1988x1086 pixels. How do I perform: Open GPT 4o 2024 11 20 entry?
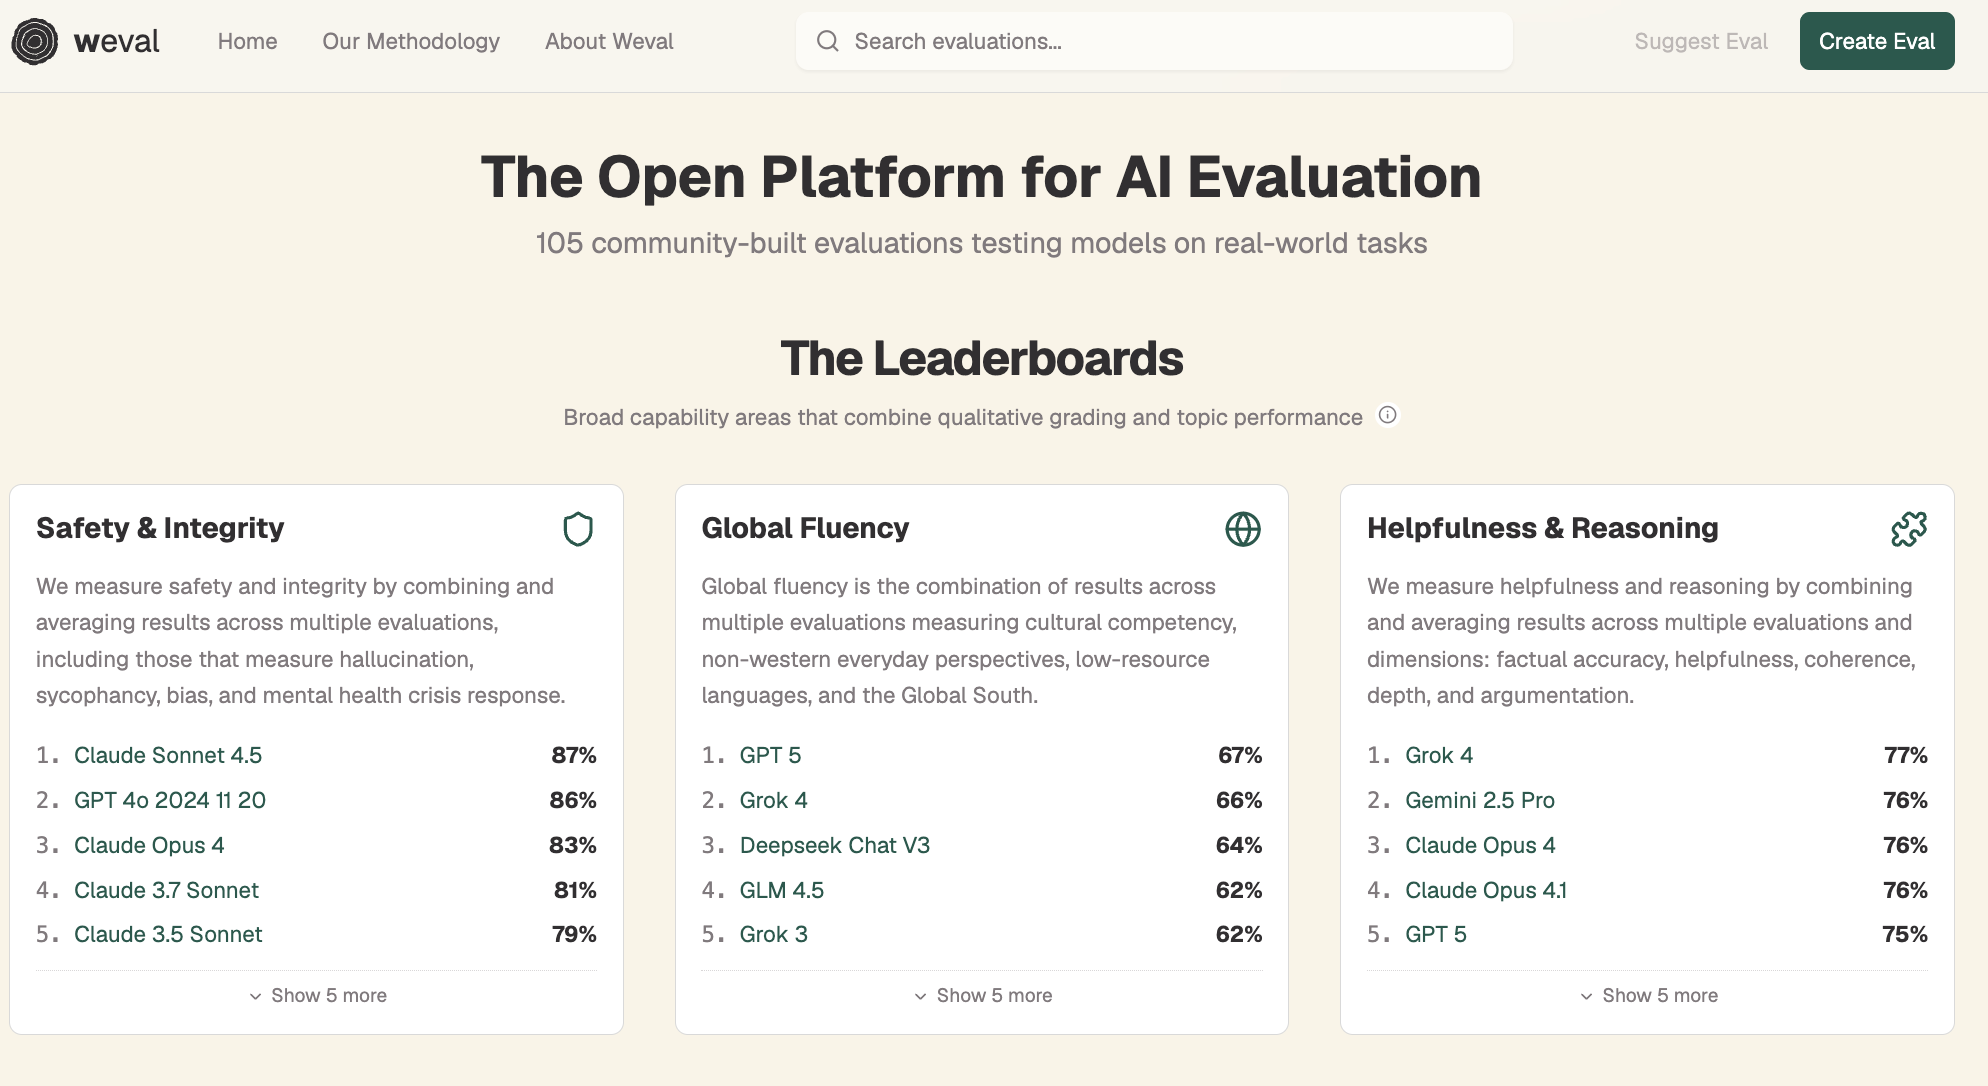pyautogui.click(x=170, y=800)
